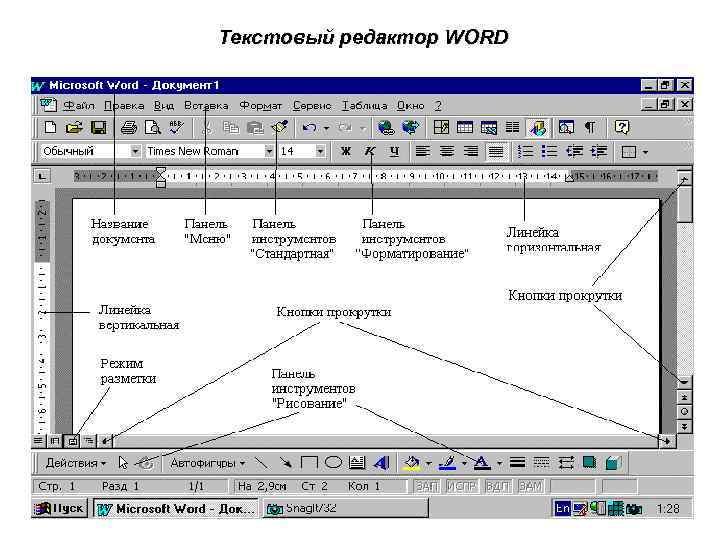Set text columns

tap(512, 127)
